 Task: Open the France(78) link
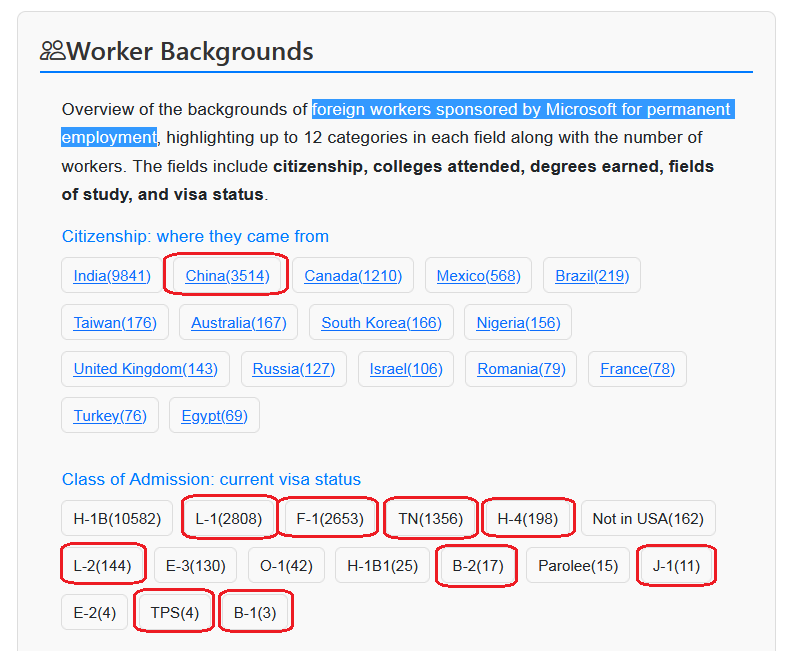pos(638,369)
